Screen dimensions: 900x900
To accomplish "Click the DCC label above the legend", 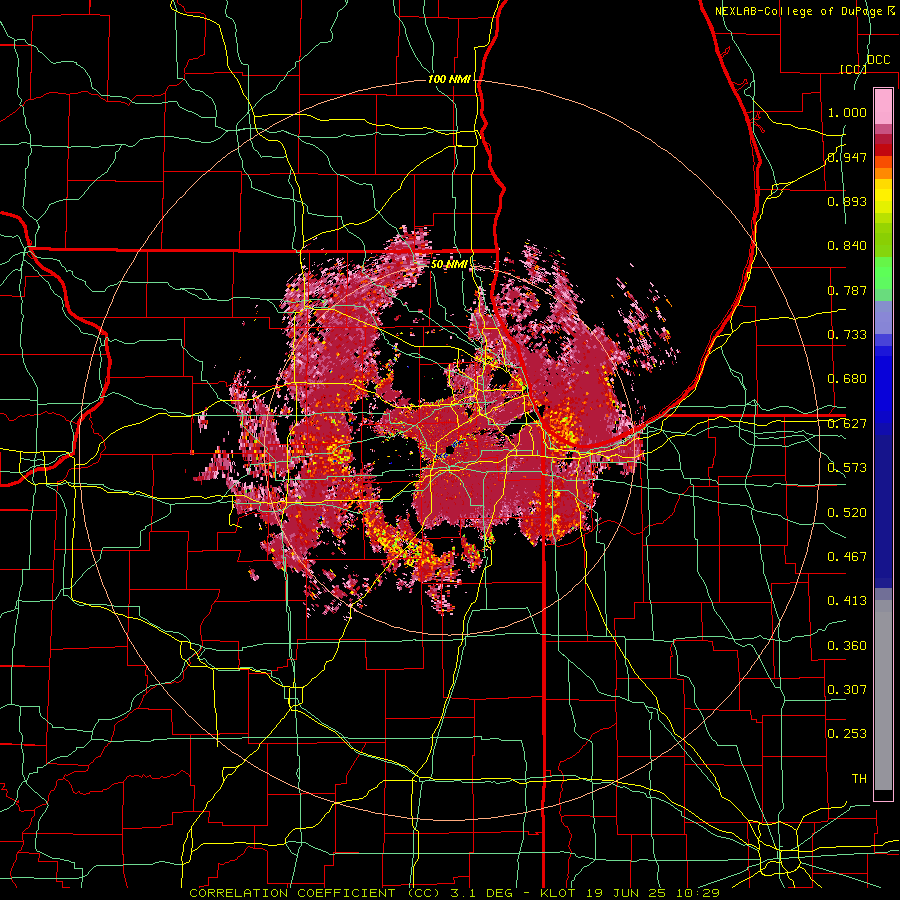I will [878, 60].
